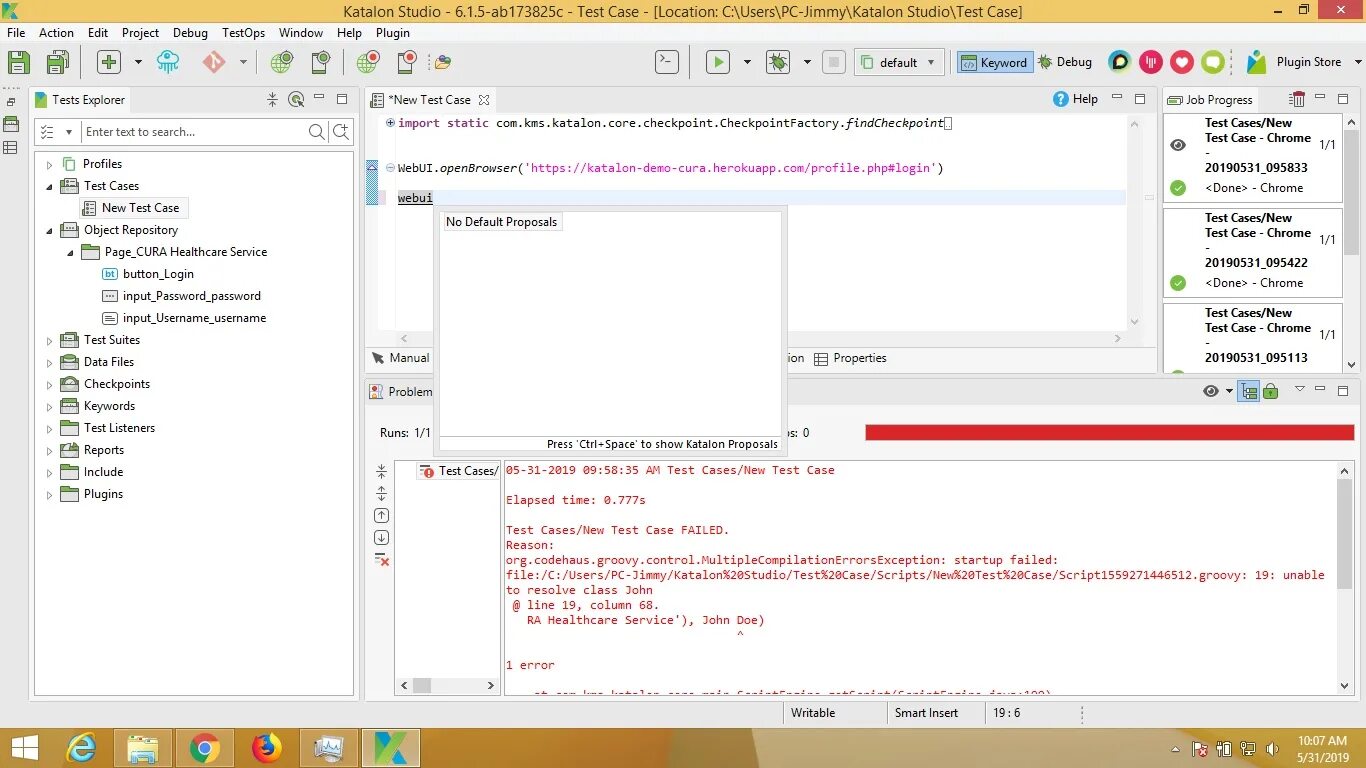Switch to Keyword perspective

993,62
